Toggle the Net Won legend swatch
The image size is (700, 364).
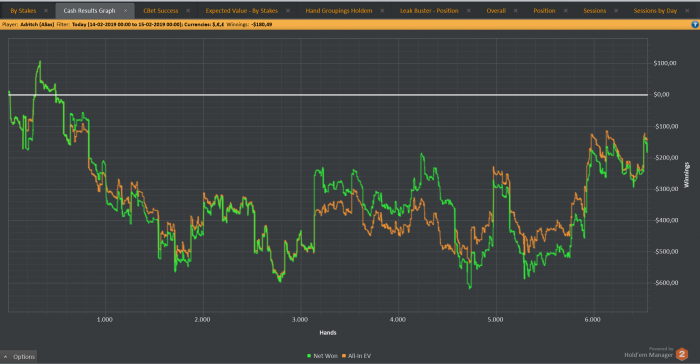(x=309, y=356)
